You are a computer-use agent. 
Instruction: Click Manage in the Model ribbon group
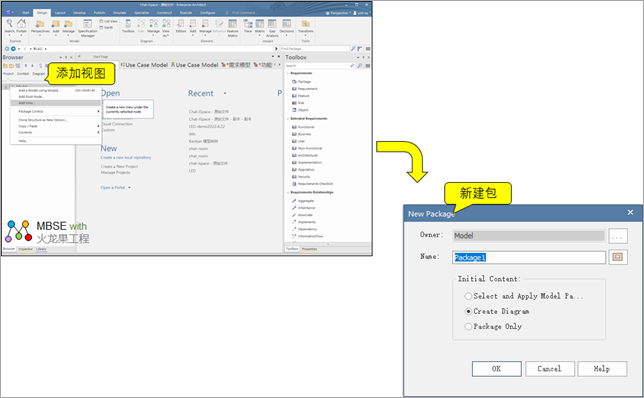[x=69, y=27]
